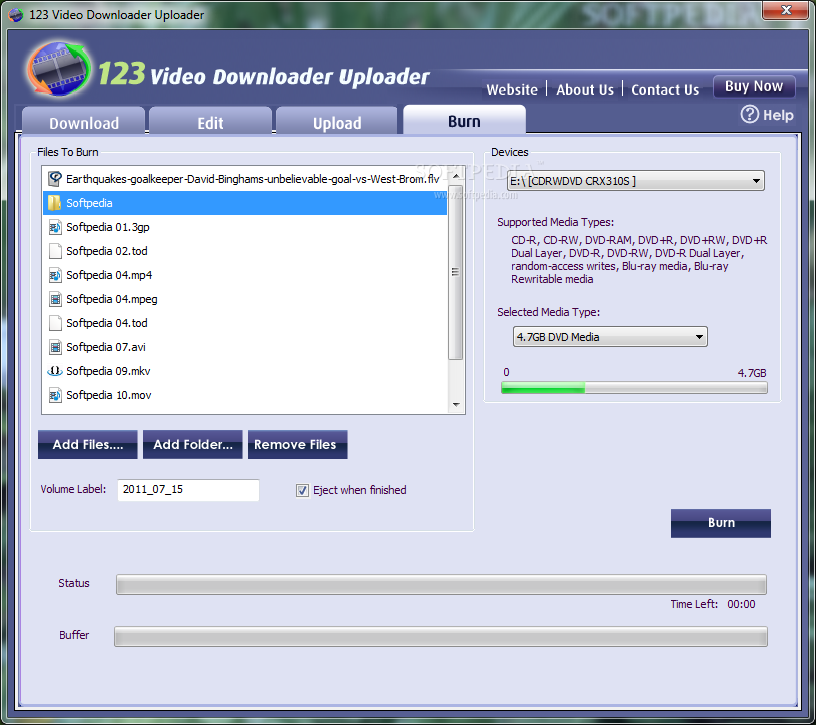Select the Softpedia folder row
This screenshot has width=816, height=725.
click(245, 203)
